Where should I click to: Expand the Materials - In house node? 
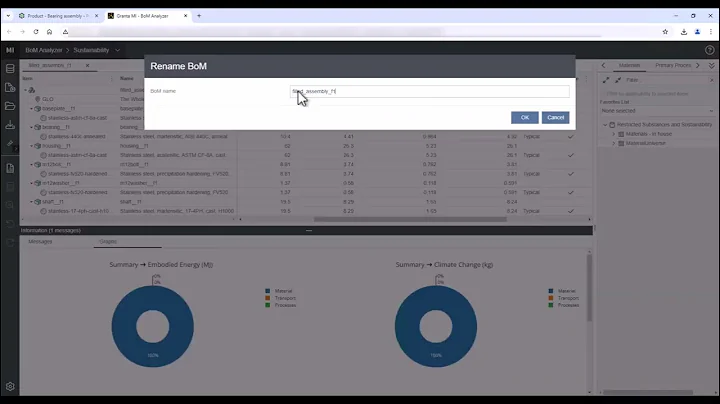point(613,134)
